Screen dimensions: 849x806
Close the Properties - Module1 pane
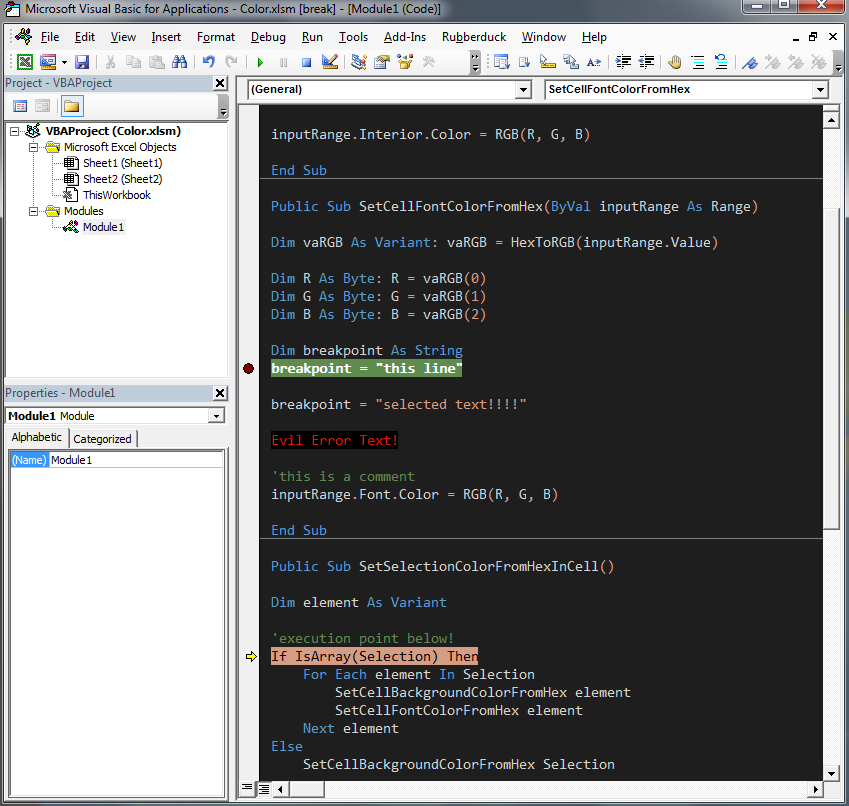tap(220, 393)
